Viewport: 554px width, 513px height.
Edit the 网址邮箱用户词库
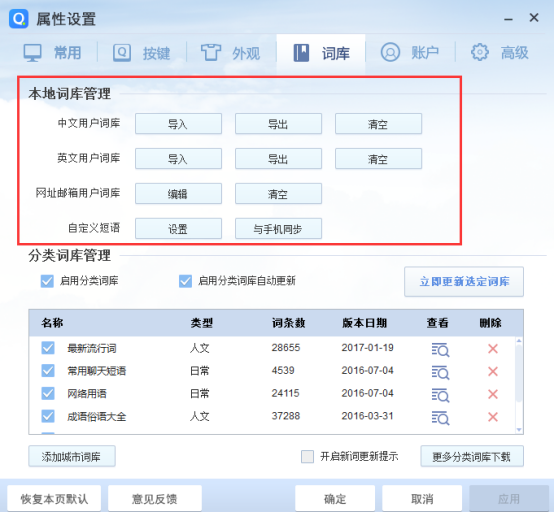point(178,194)
